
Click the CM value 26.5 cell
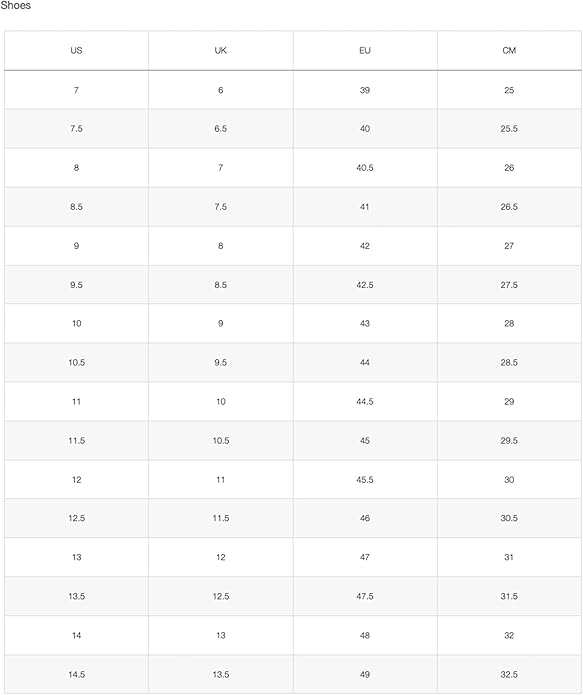tap(509, 207)
